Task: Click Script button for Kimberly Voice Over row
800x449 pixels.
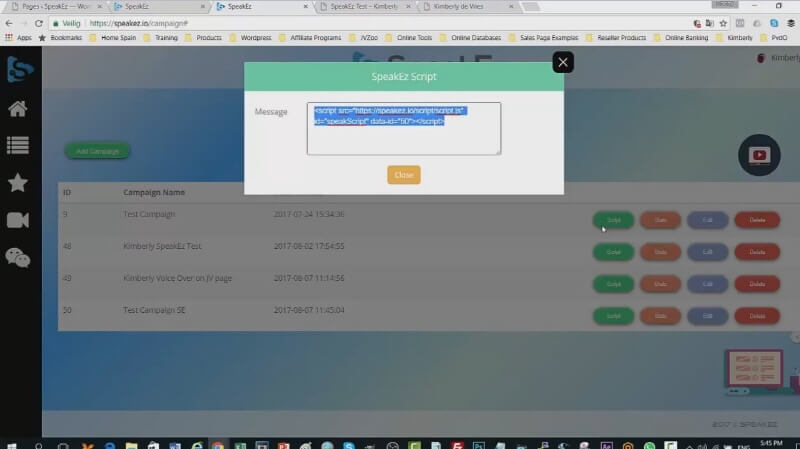Action: tap(613, 284)
